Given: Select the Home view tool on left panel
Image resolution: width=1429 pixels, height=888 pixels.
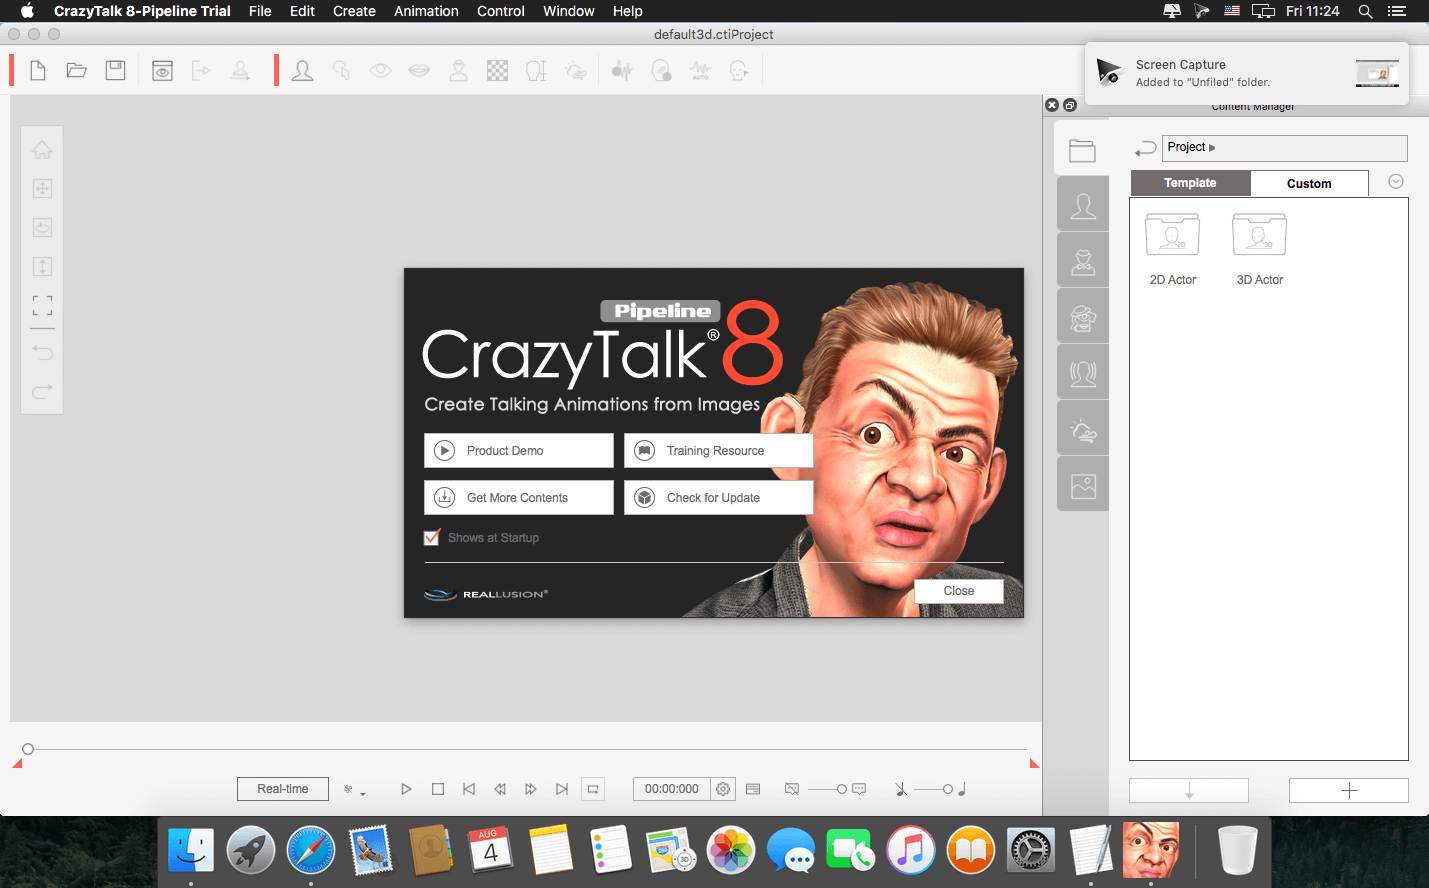Looking at the screenshot, I should 42,150.
